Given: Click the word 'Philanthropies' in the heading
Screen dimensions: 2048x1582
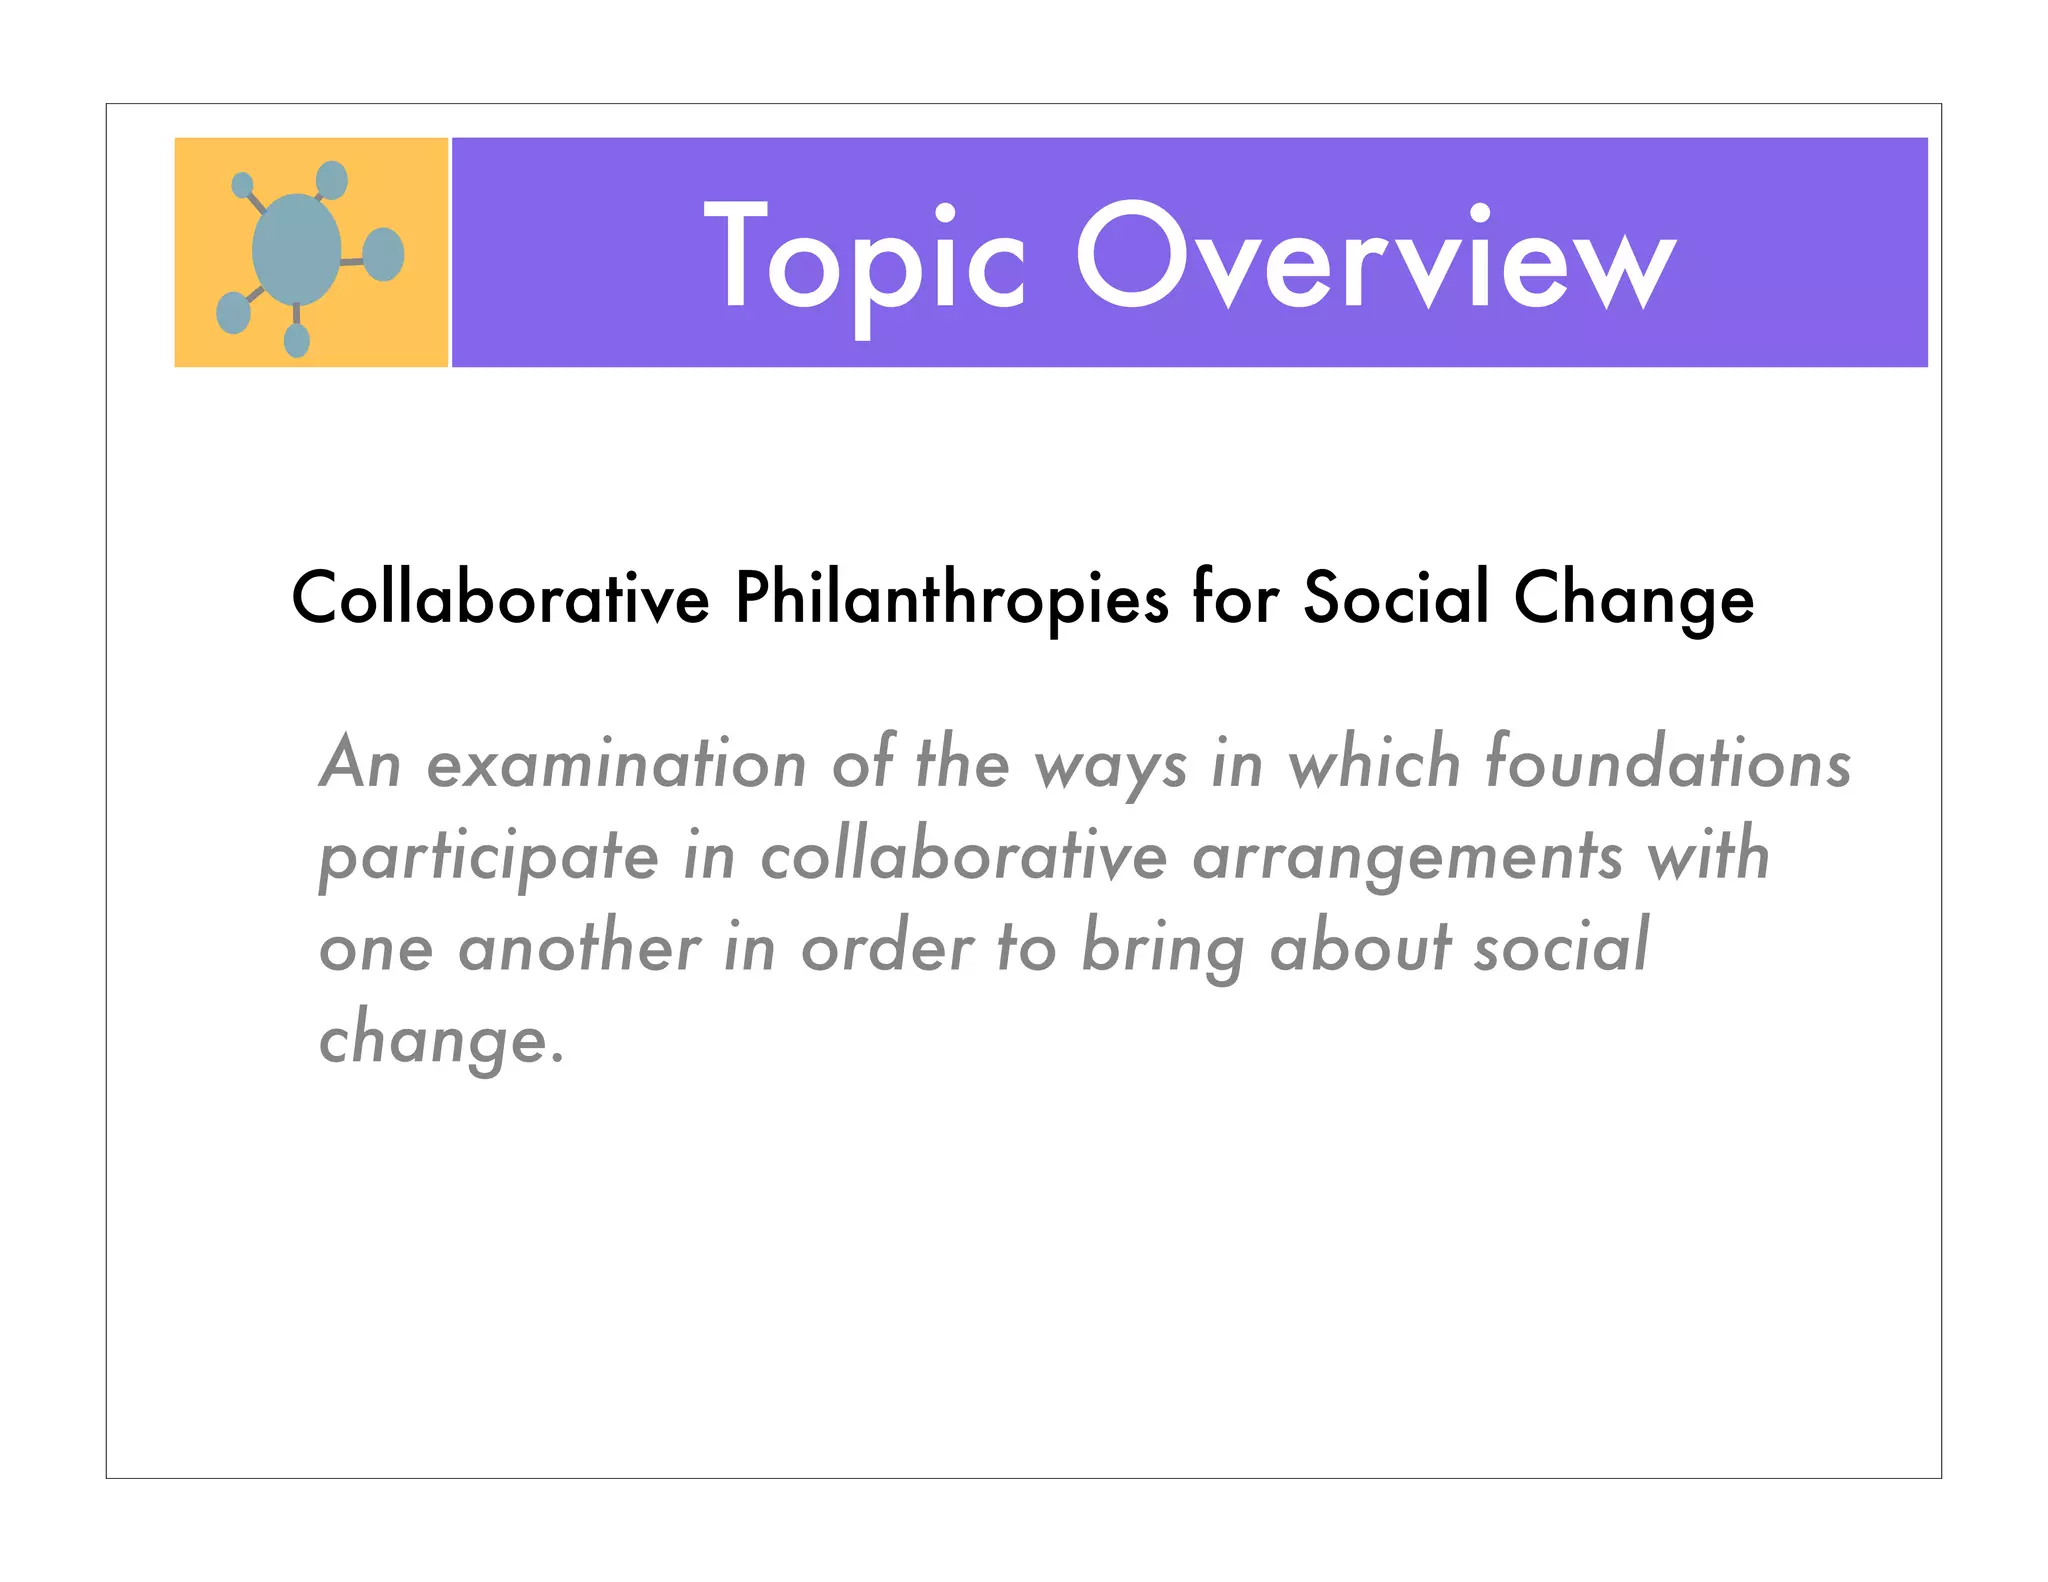Looking at the screenshot, I should pos(952,600).
